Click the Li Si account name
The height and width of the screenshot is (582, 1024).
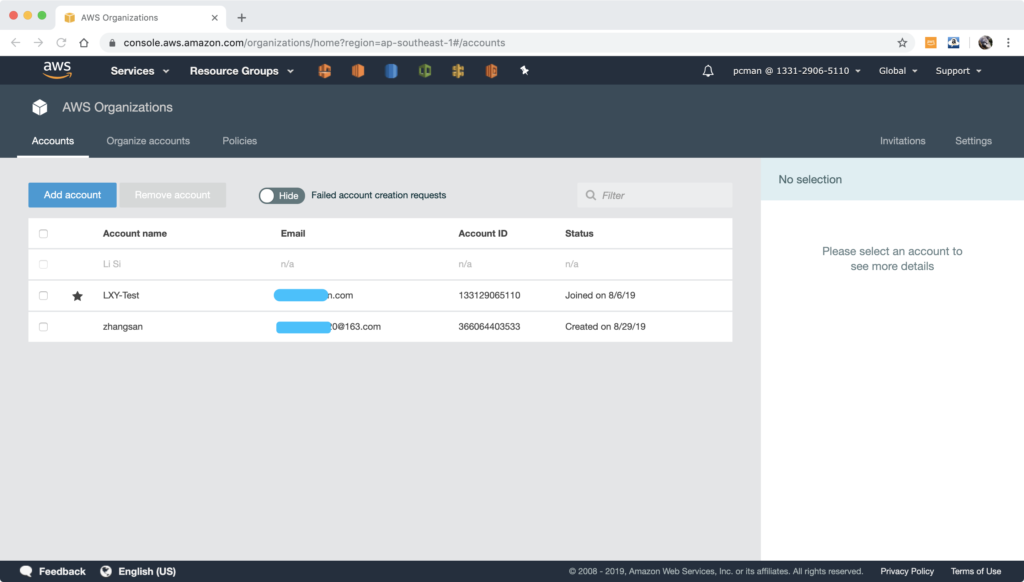(112, 264)
